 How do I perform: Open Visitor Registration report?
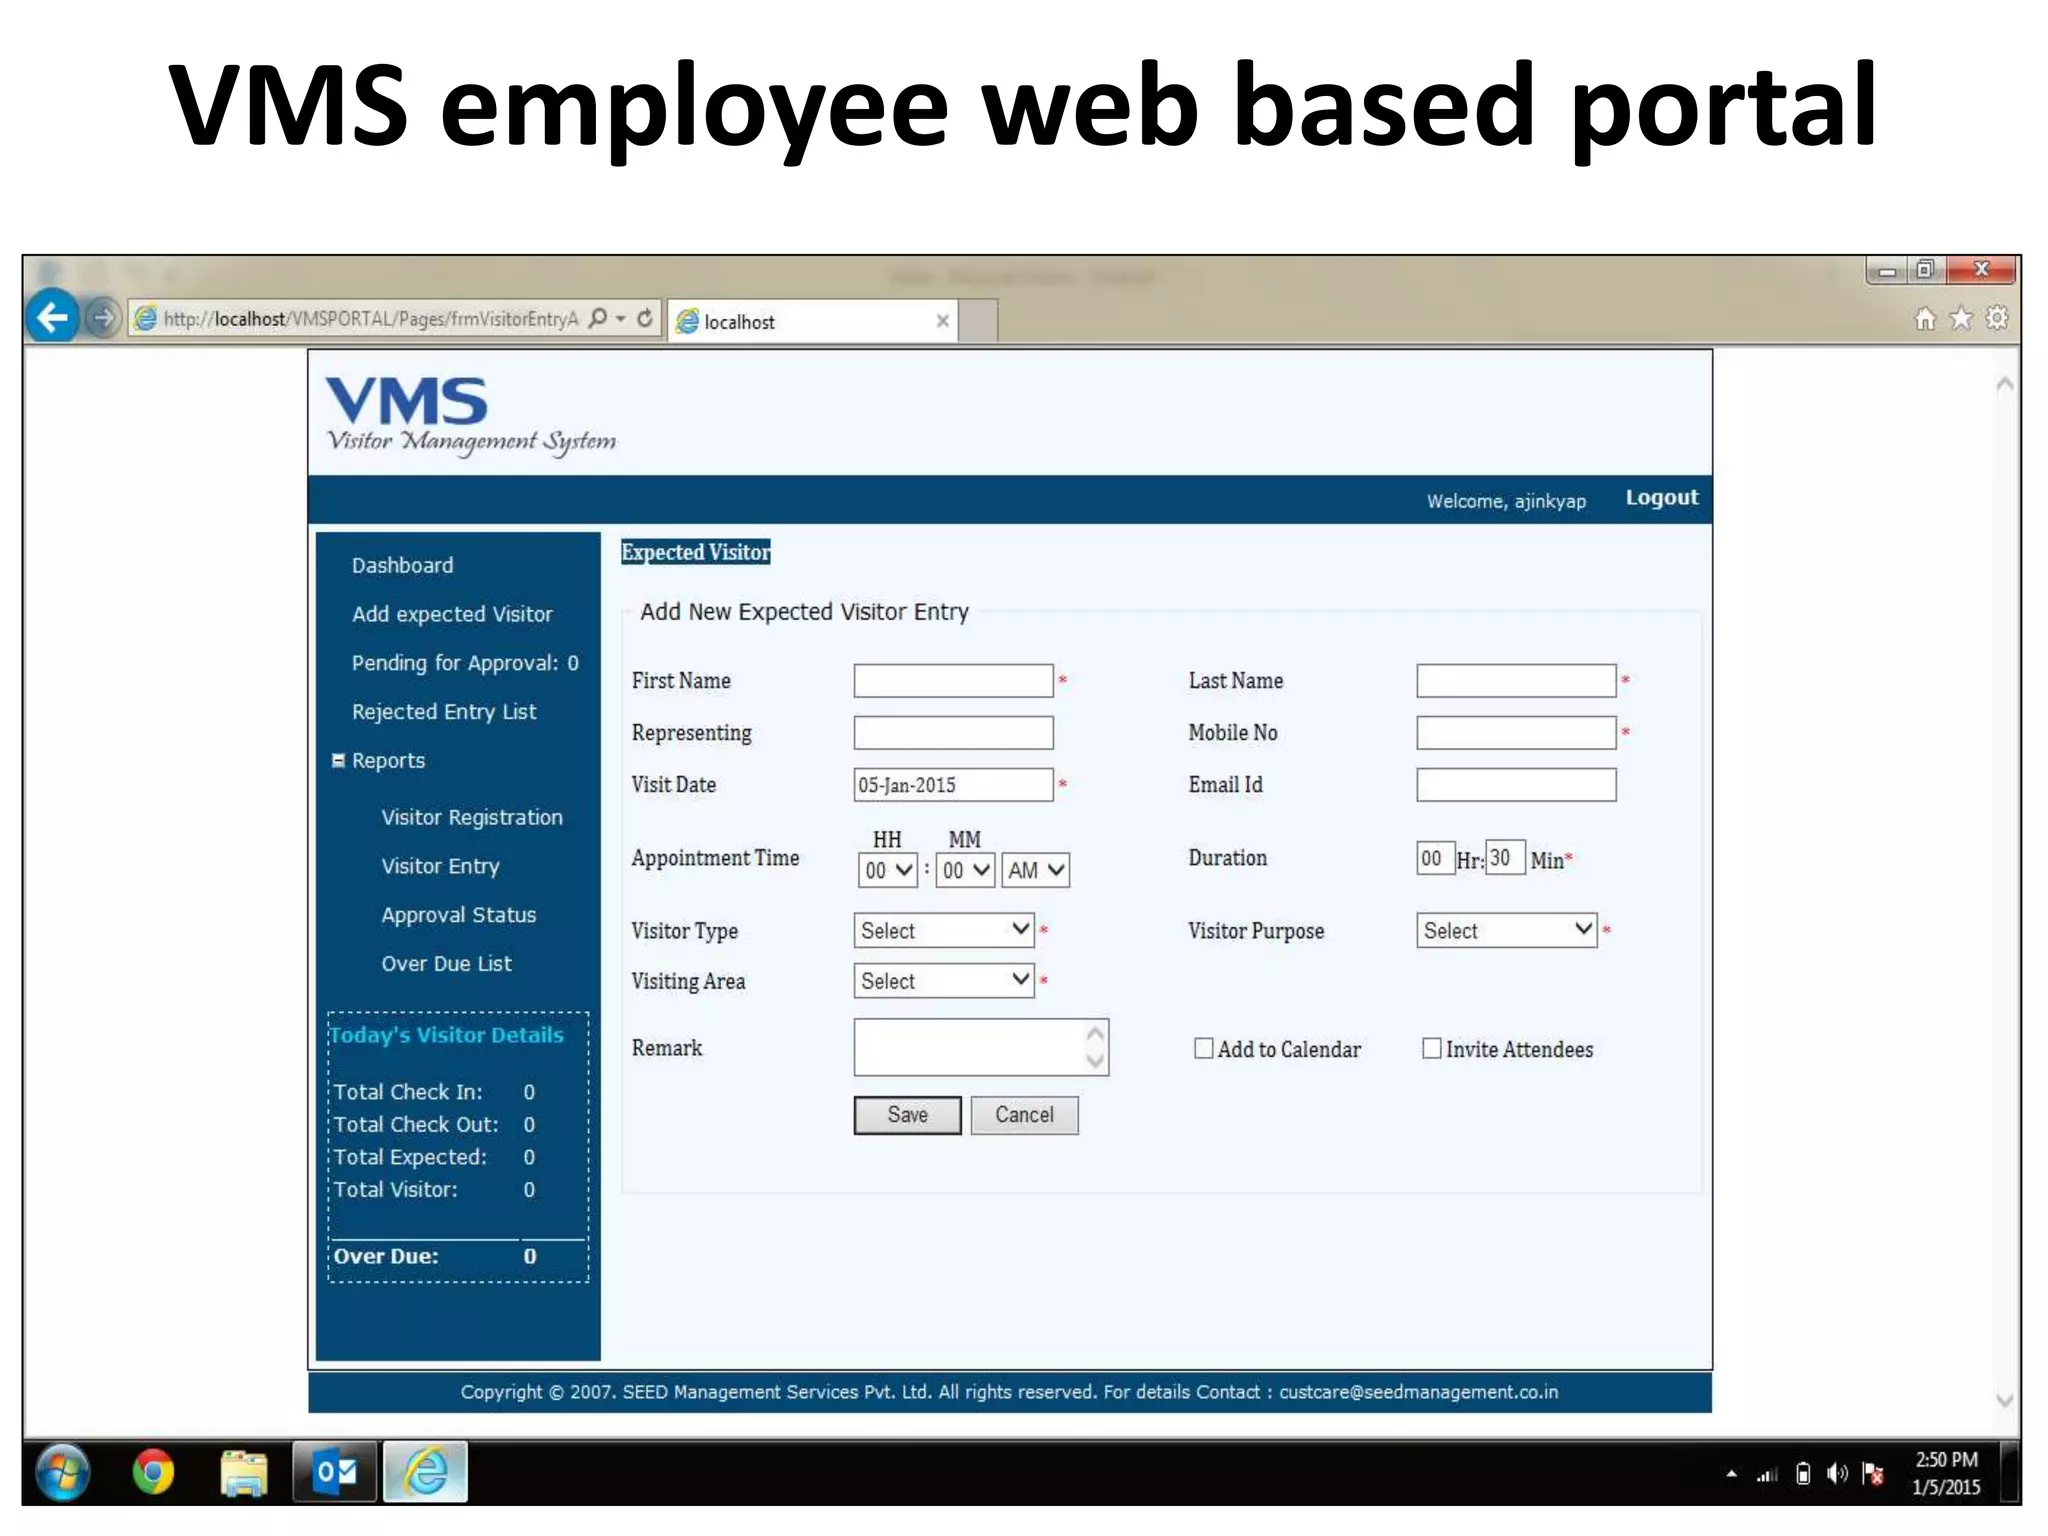(472, 817)
